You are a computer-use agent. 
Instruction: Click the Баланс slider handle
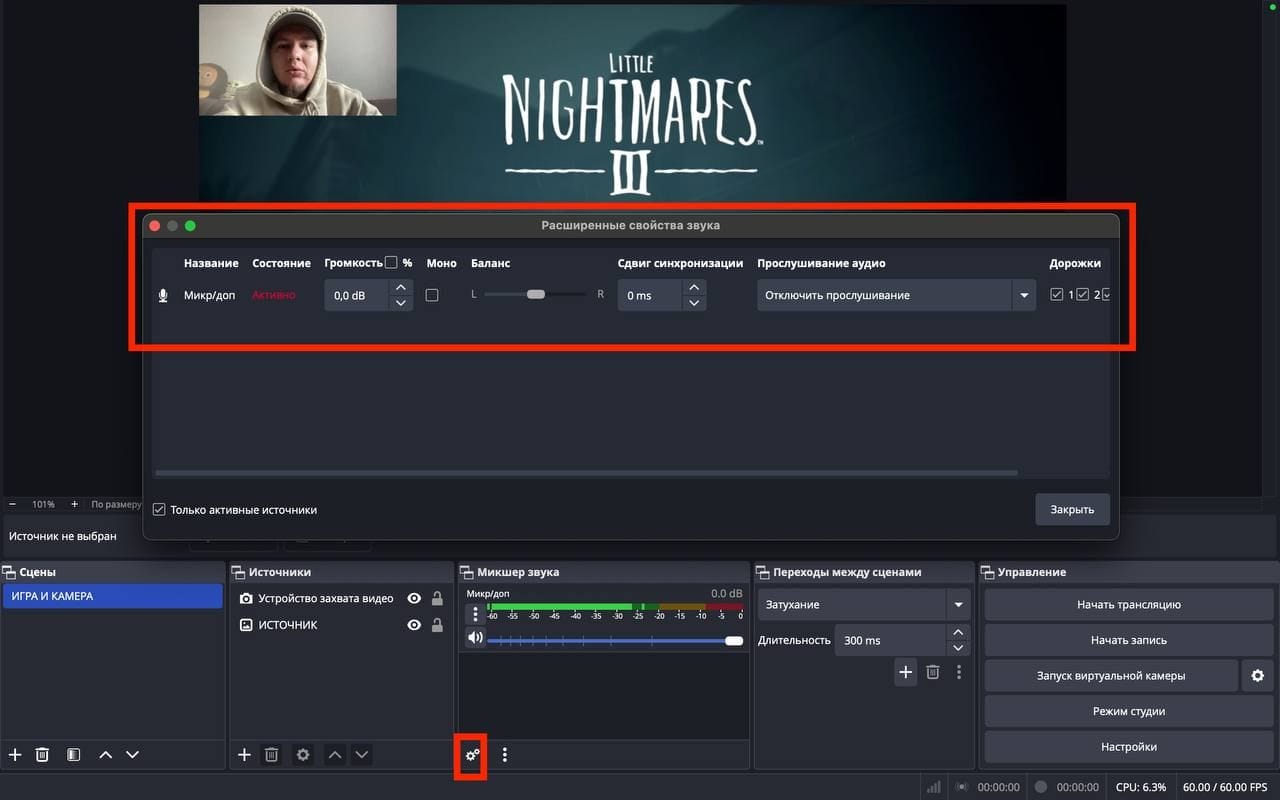point(536,295)
